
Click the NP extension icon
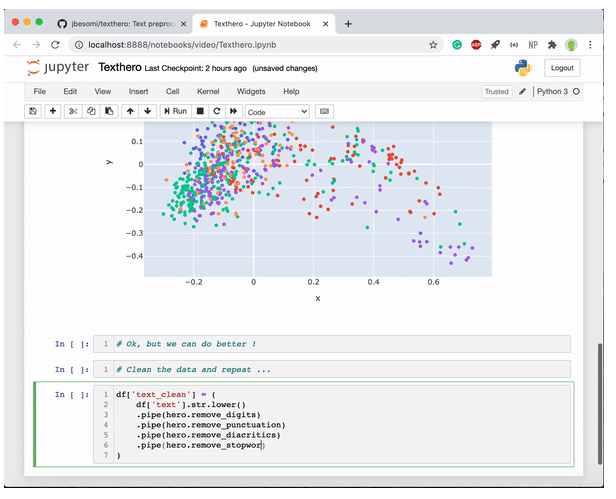pos(533,45)
